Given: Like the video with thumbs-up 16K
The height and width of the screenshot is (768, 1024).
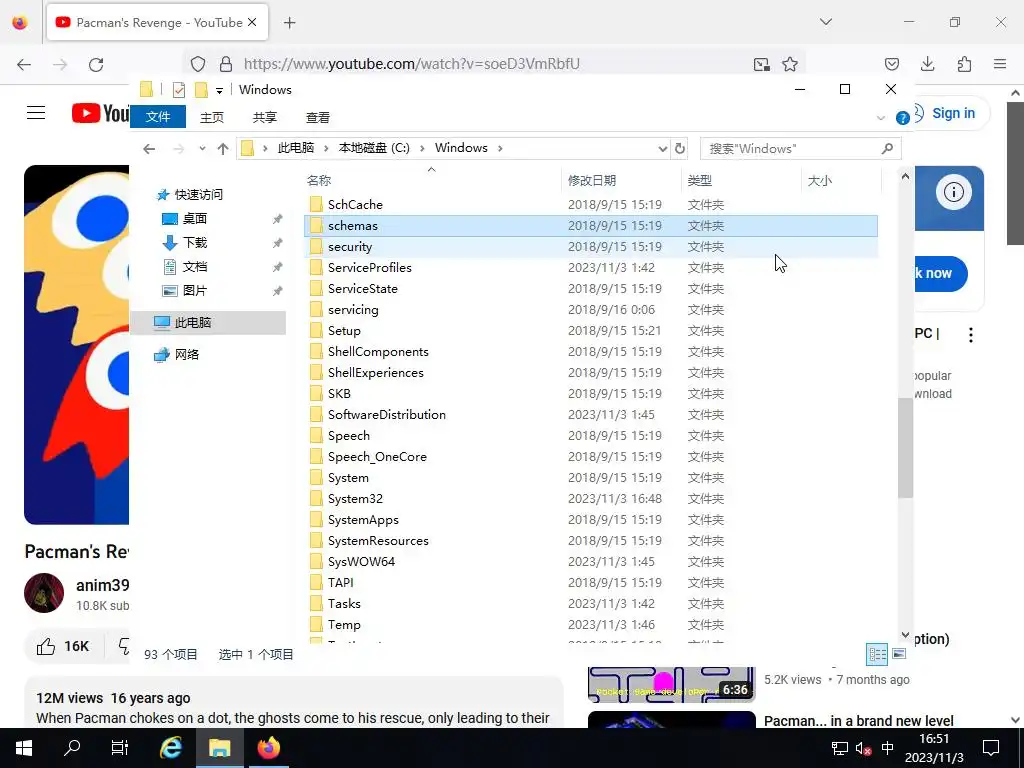Looking at the screenshot, I should point(63,647).
